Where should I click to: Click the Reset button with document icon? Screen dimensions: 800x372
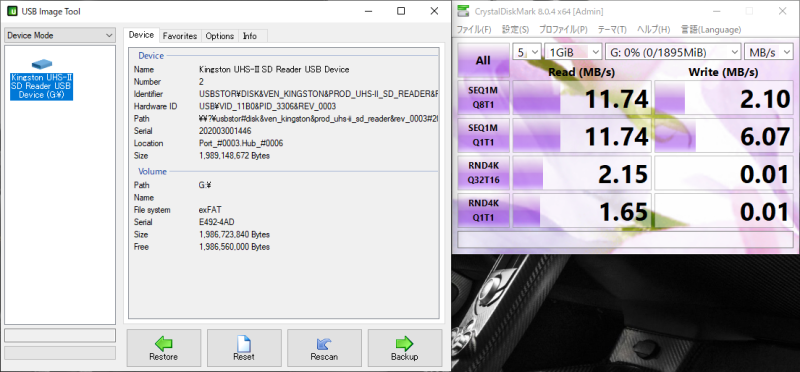(x=244, y=348)
